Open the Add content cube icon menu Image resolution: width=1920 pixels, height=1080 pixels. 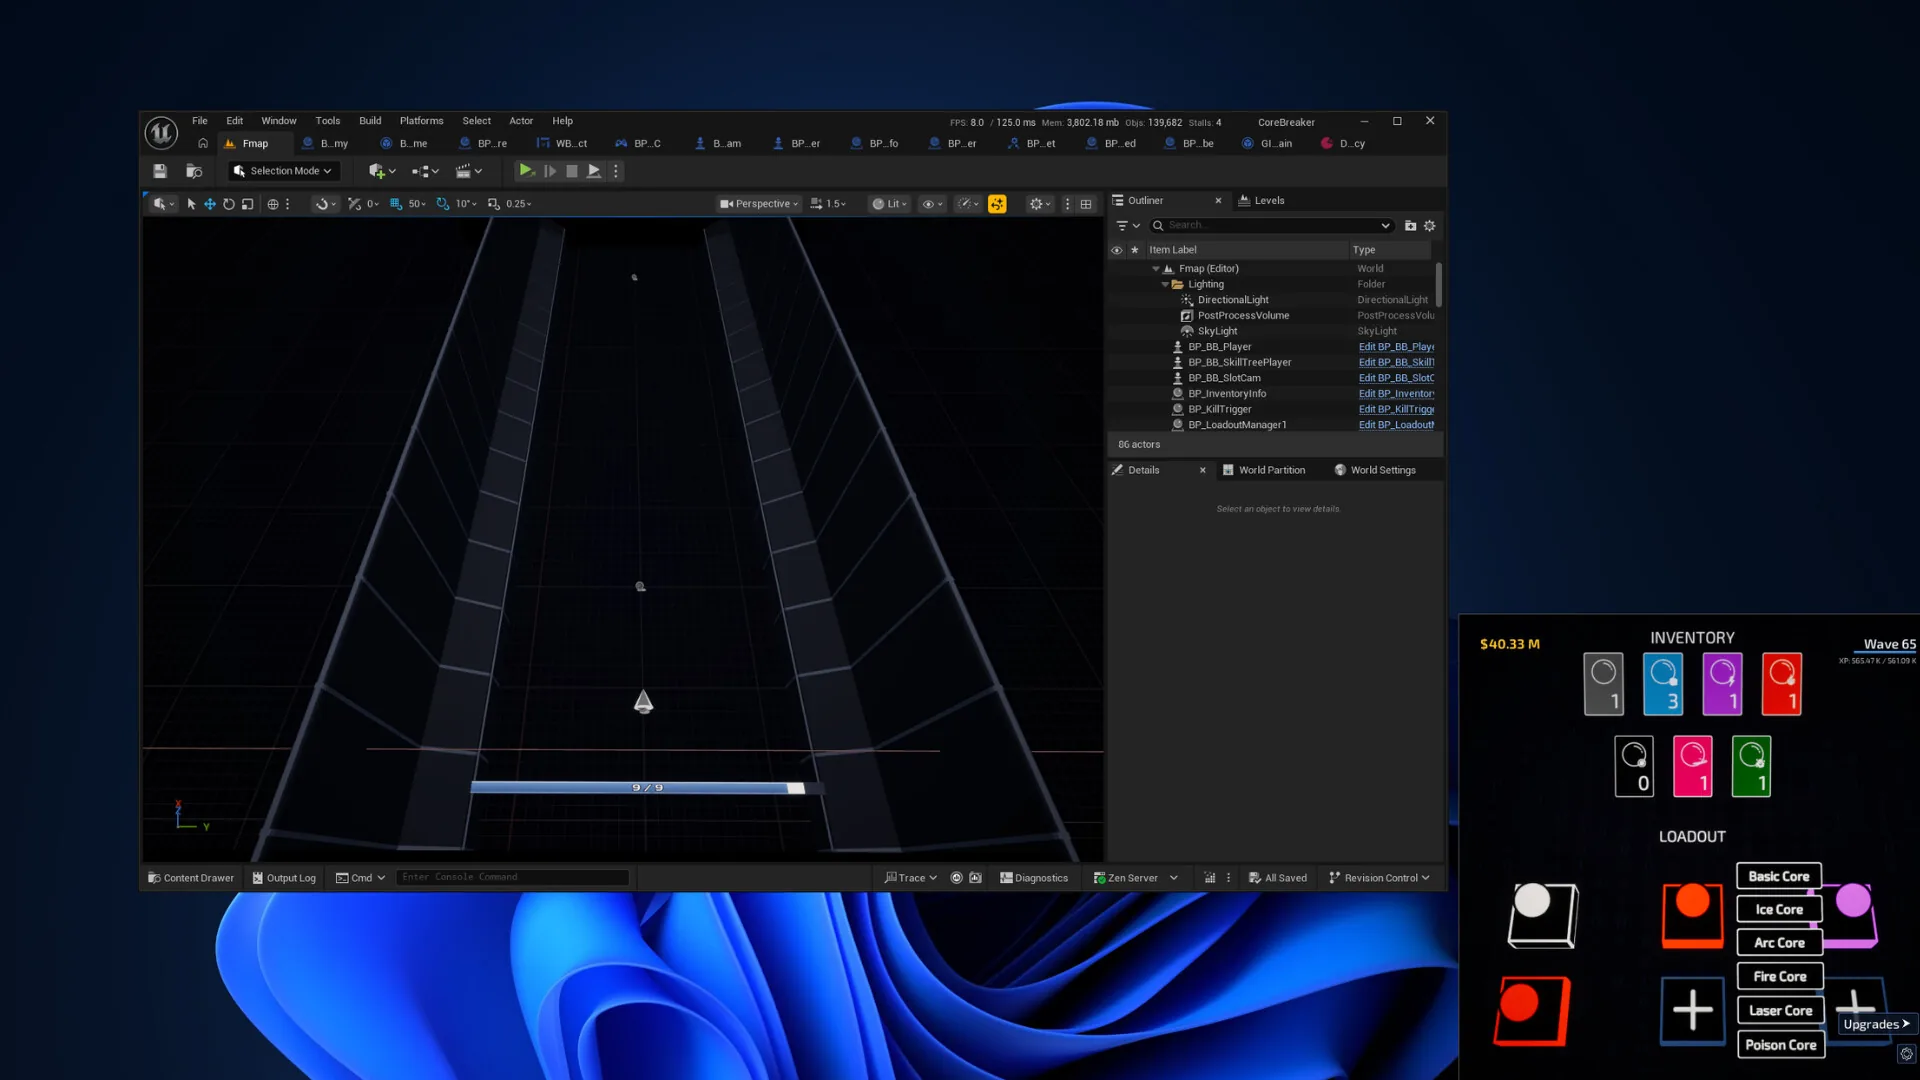382,171
